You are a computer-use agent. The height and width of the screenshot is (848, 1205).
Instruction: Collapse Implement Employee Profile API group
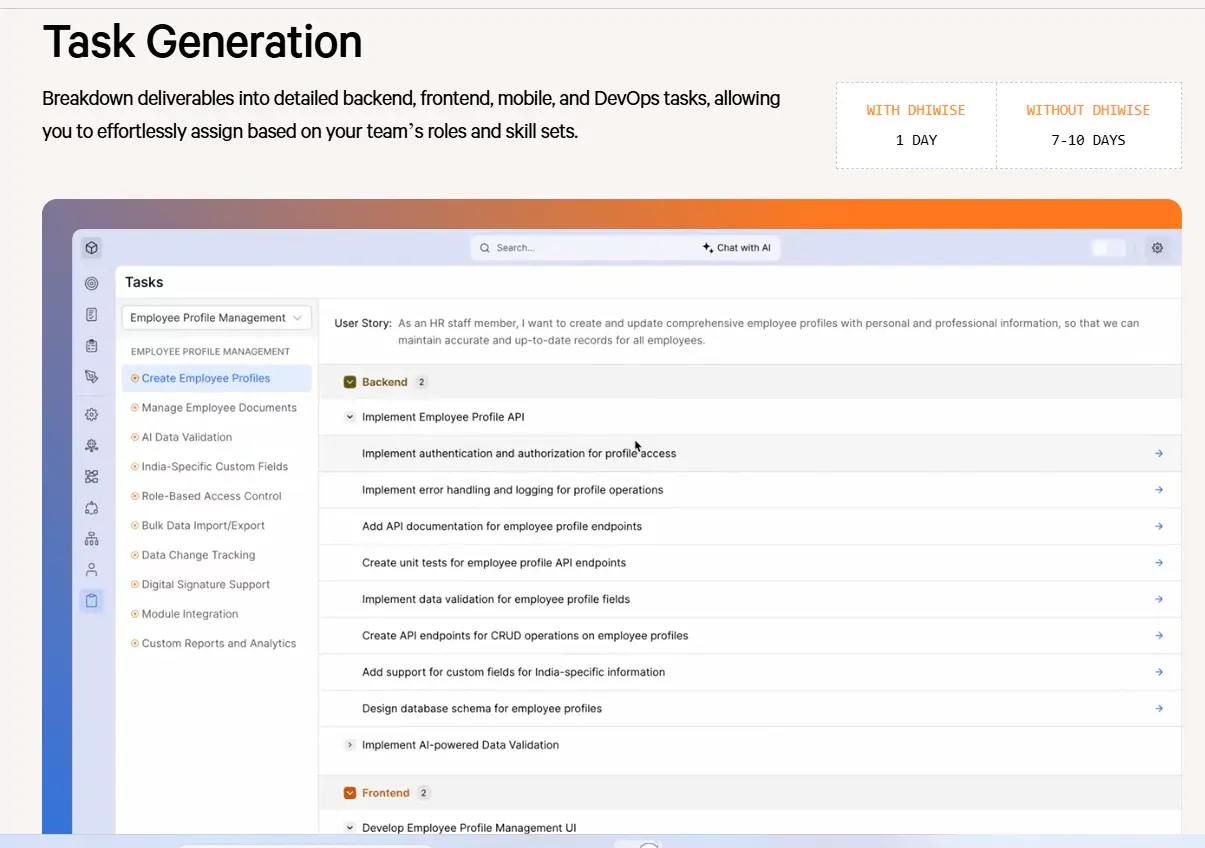tap(350, 417)
